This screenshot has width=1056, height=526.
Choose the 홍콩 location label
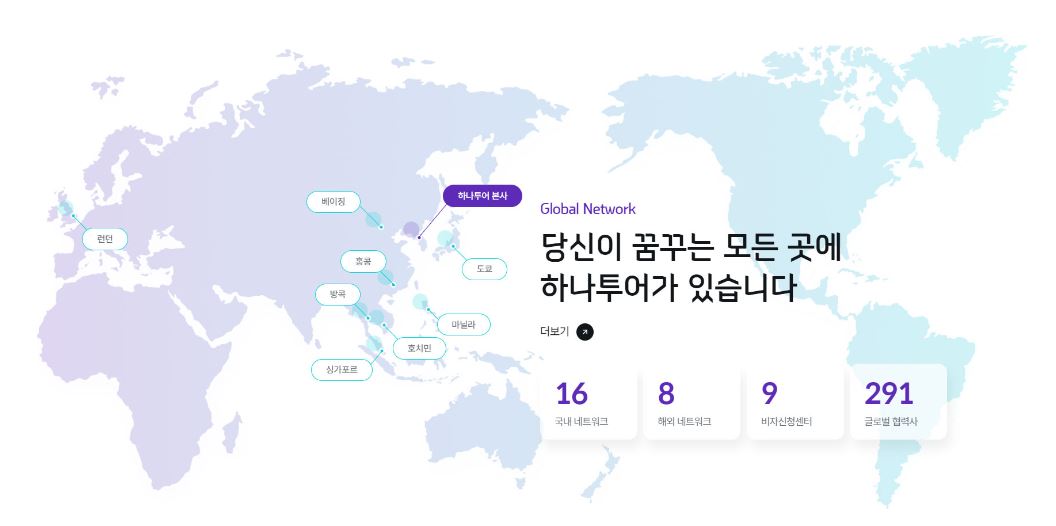pyautogui.click(x=364, y=261)
